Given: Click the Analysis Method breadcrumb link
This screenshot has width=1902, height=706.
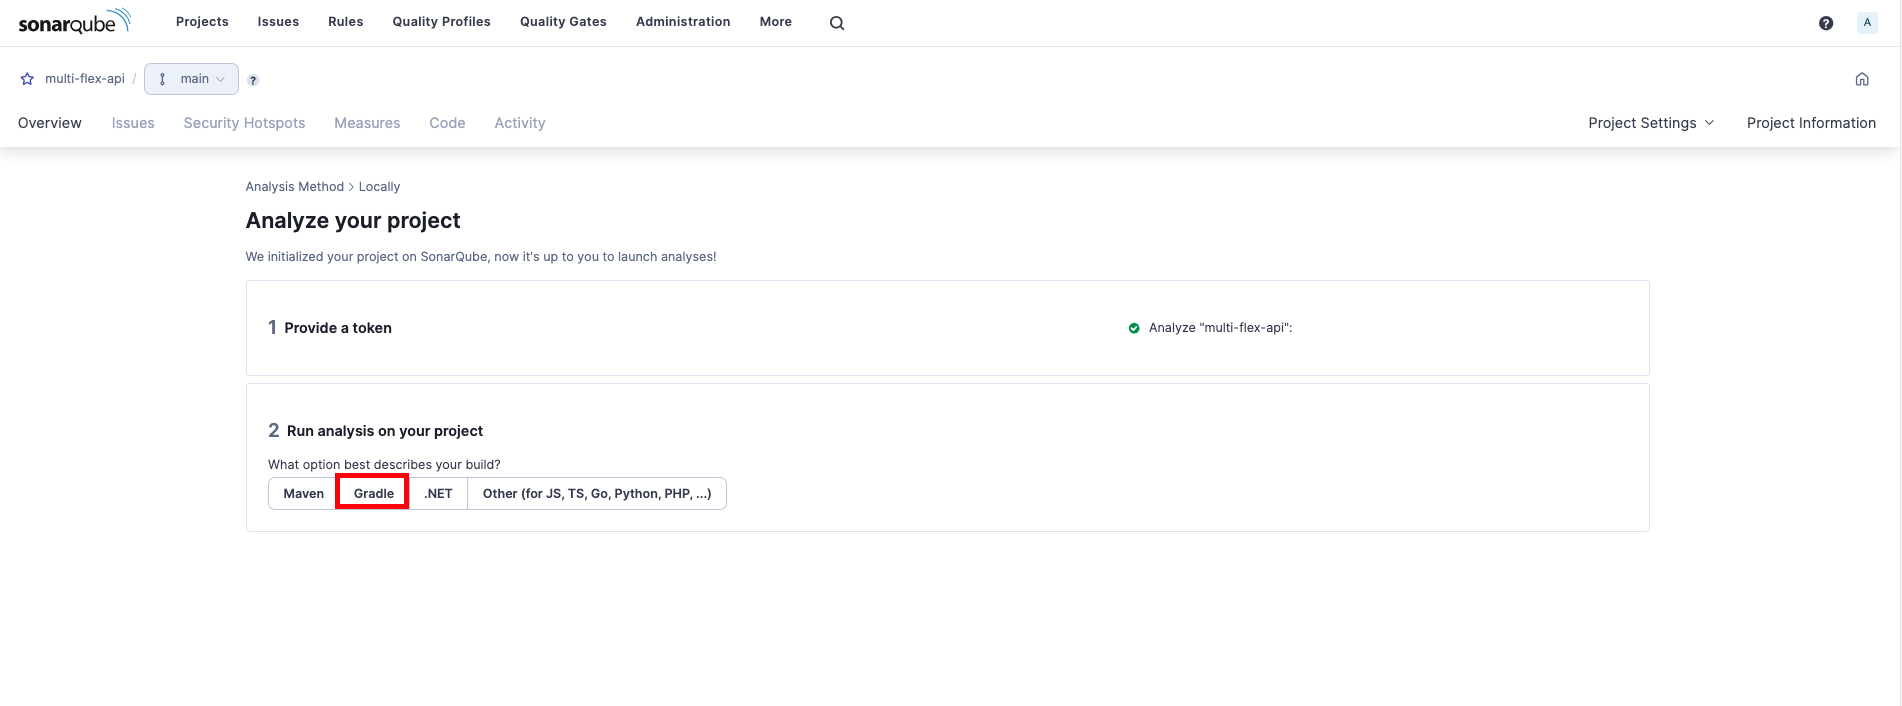Looking at the screenshot, I should [x=294, y=187].
